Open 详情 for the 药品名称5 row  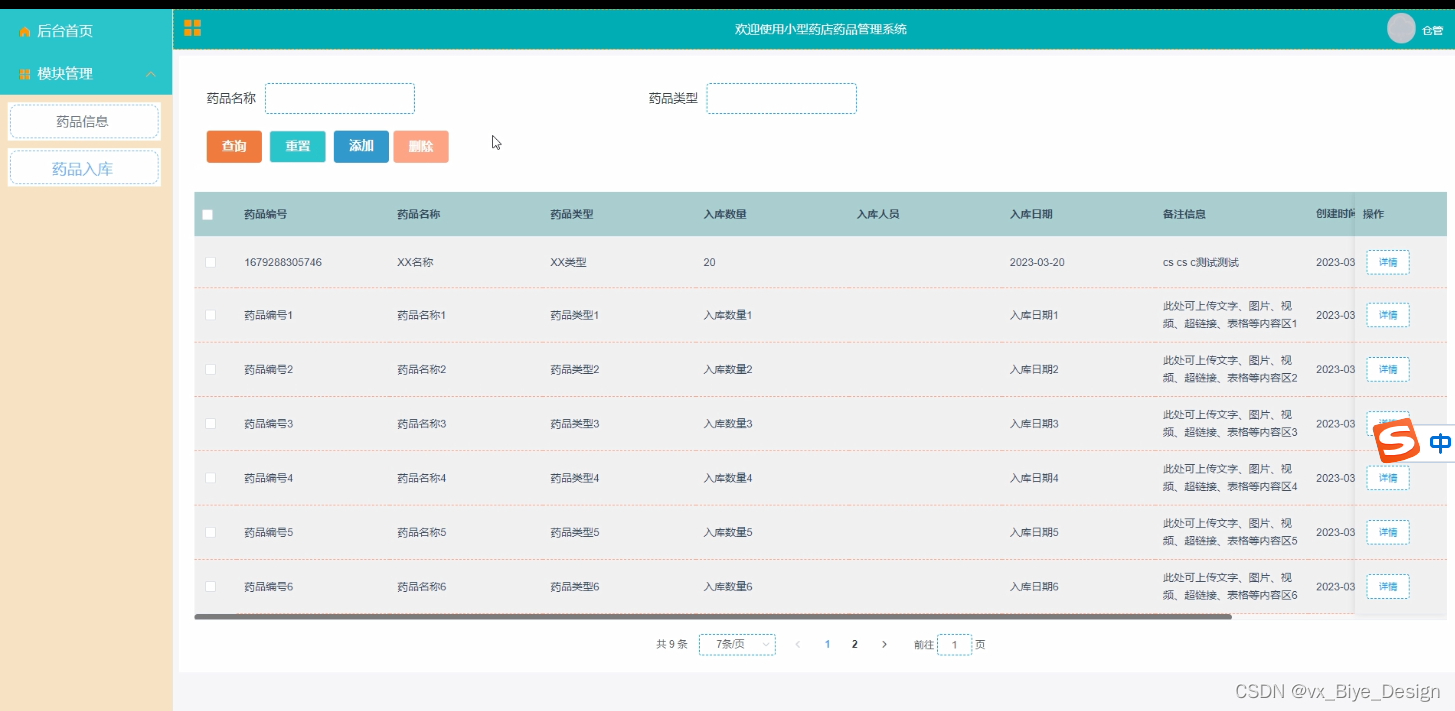coord(1388,532)
